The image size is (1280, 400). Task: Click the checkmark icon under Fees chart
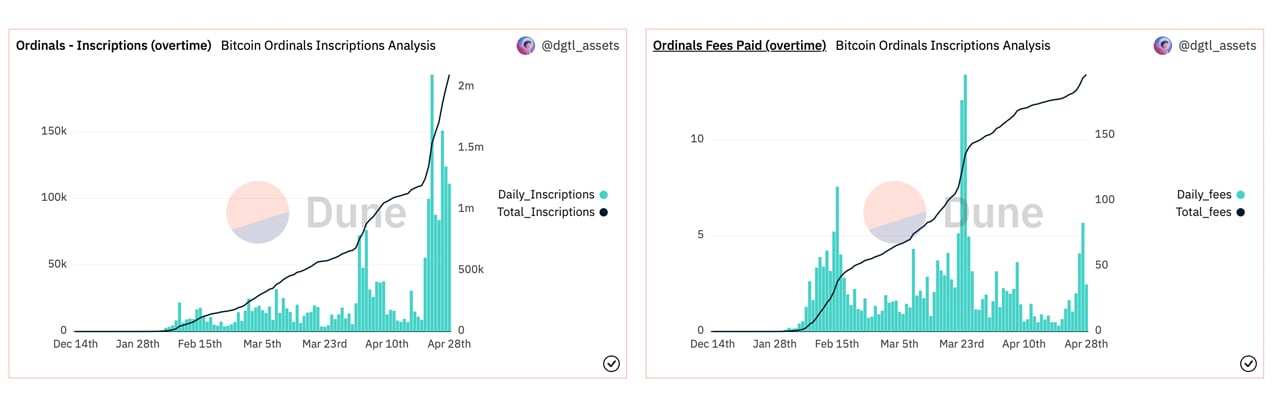(x=1248, y=364)
